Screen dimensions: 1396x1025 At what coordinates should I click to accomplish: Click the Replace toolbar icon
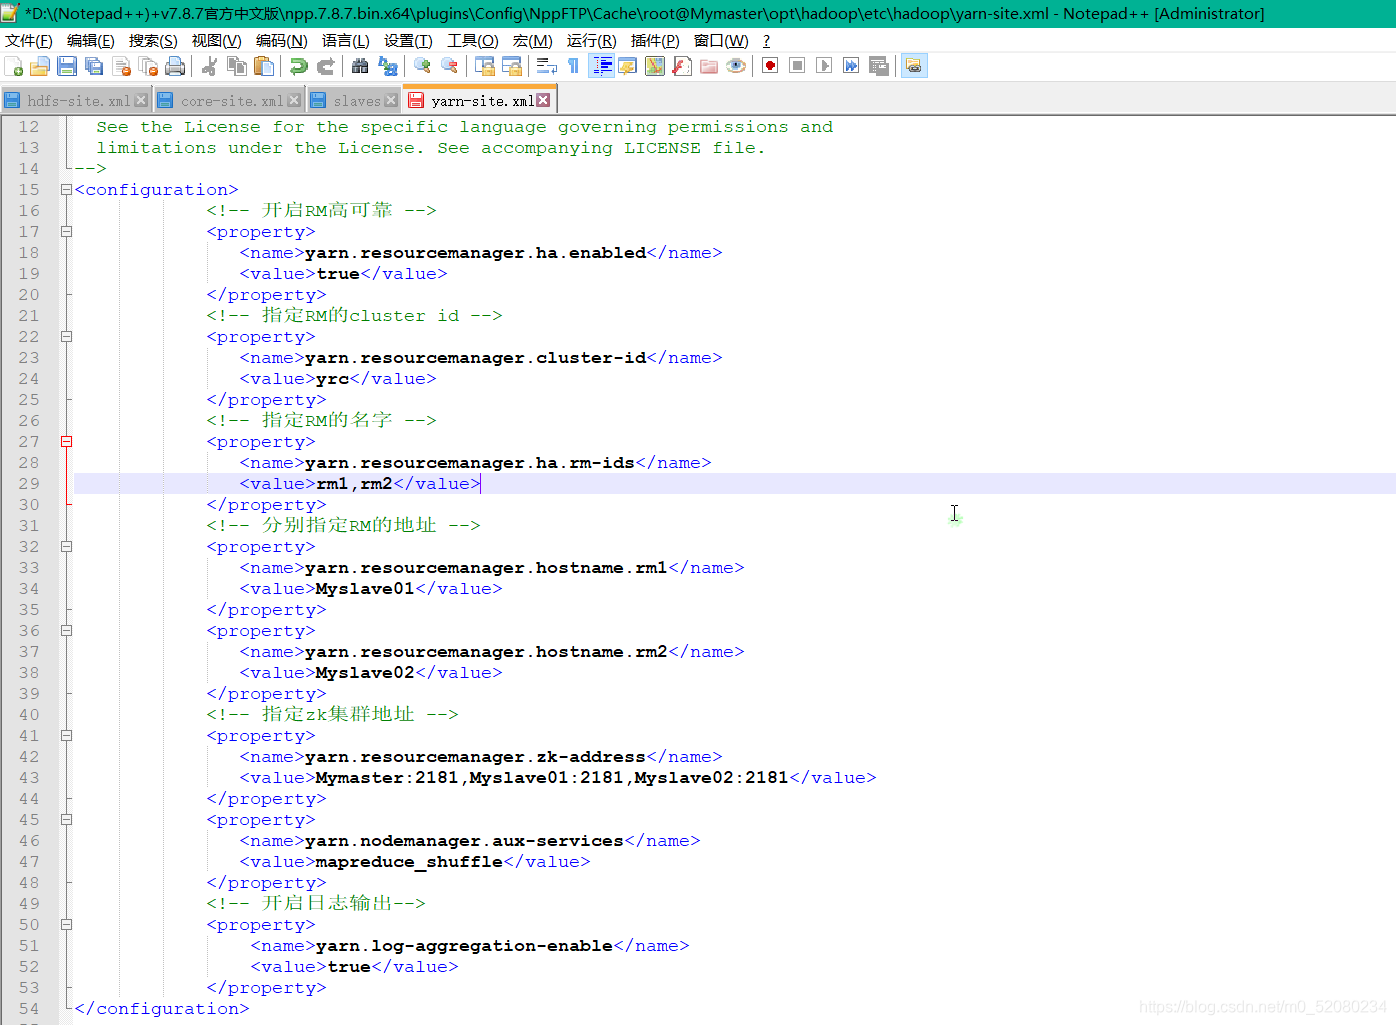[388, 66]
